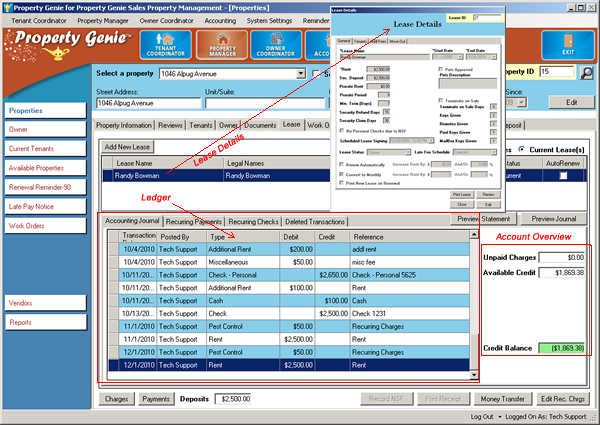Click into the Street Address field

click(148, 103)
